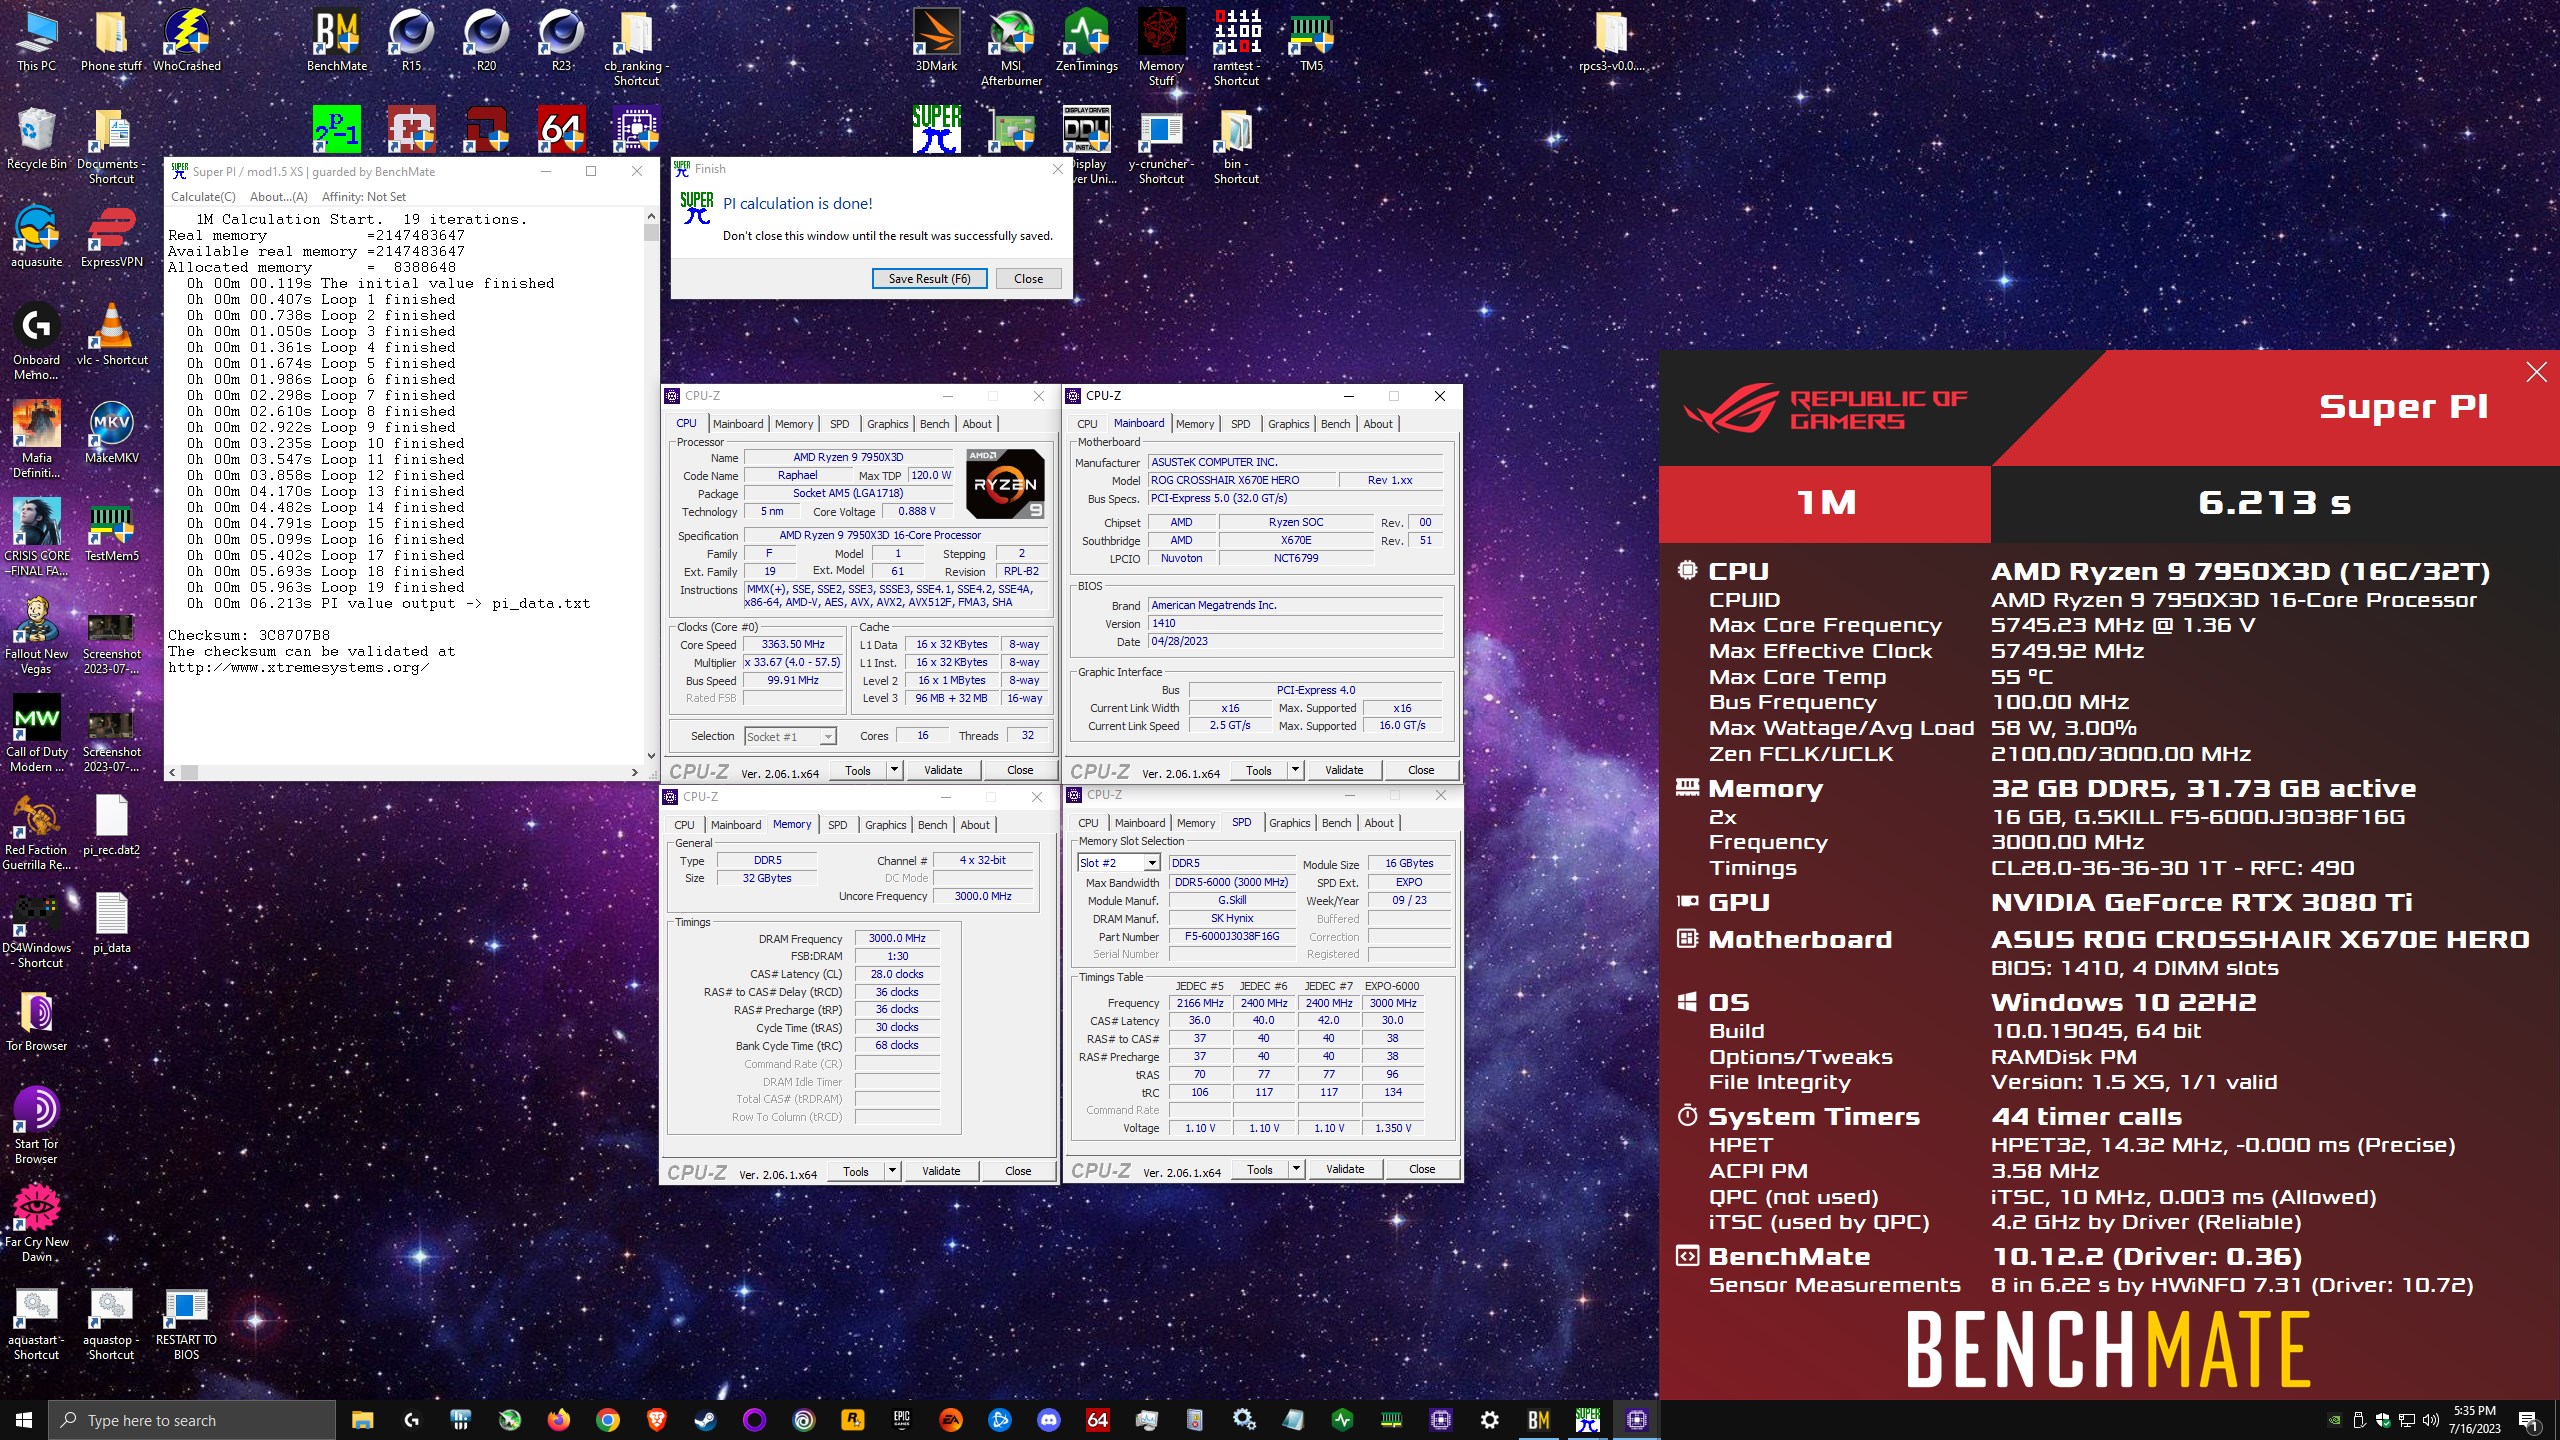Open the 3DMark desktop shortcut
2560x1440 pixels.
936,41
